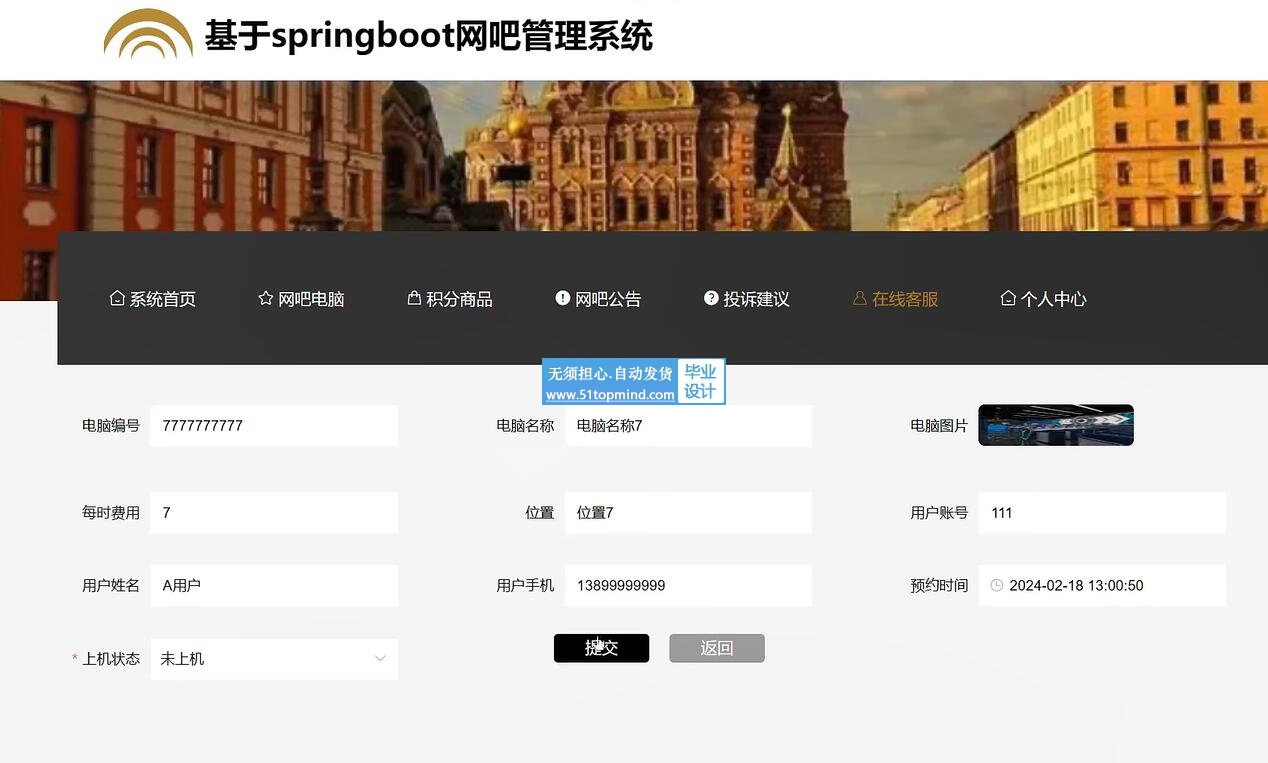
Task: Select 网吧公告 menu item
Action: (x=598, y=299)
